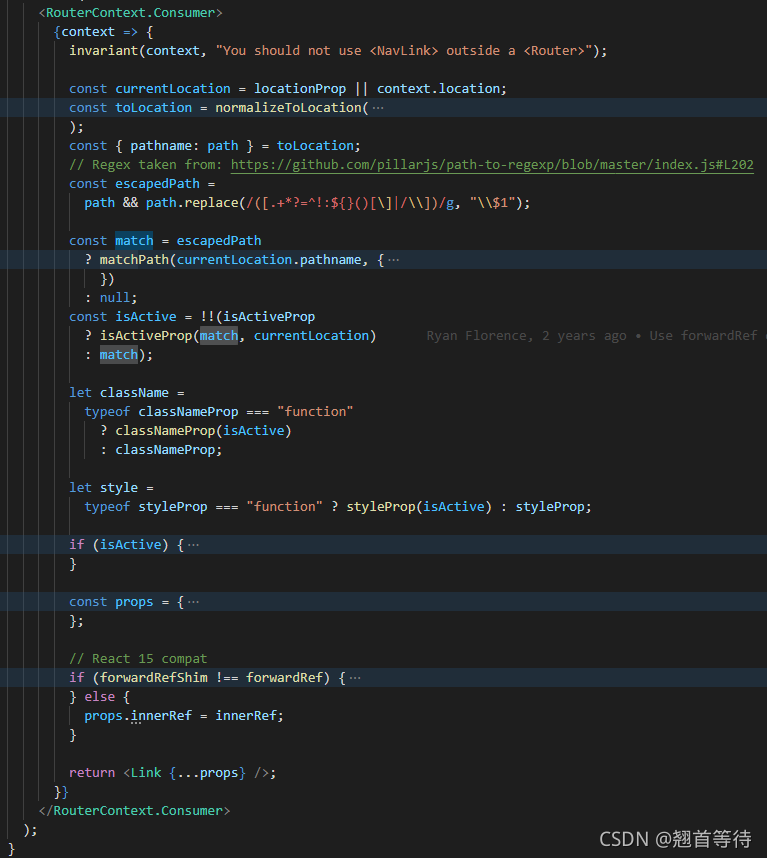The height and width of the screenshot is (858, 767).
Task: Click the "// React 15 compat" comment
Action: click(138, 659)
